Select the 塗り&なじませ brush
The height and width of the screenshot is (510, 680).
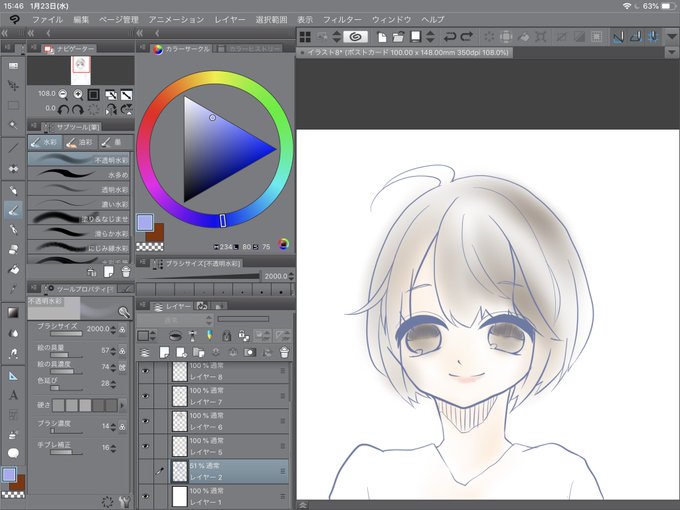(78, 218)
